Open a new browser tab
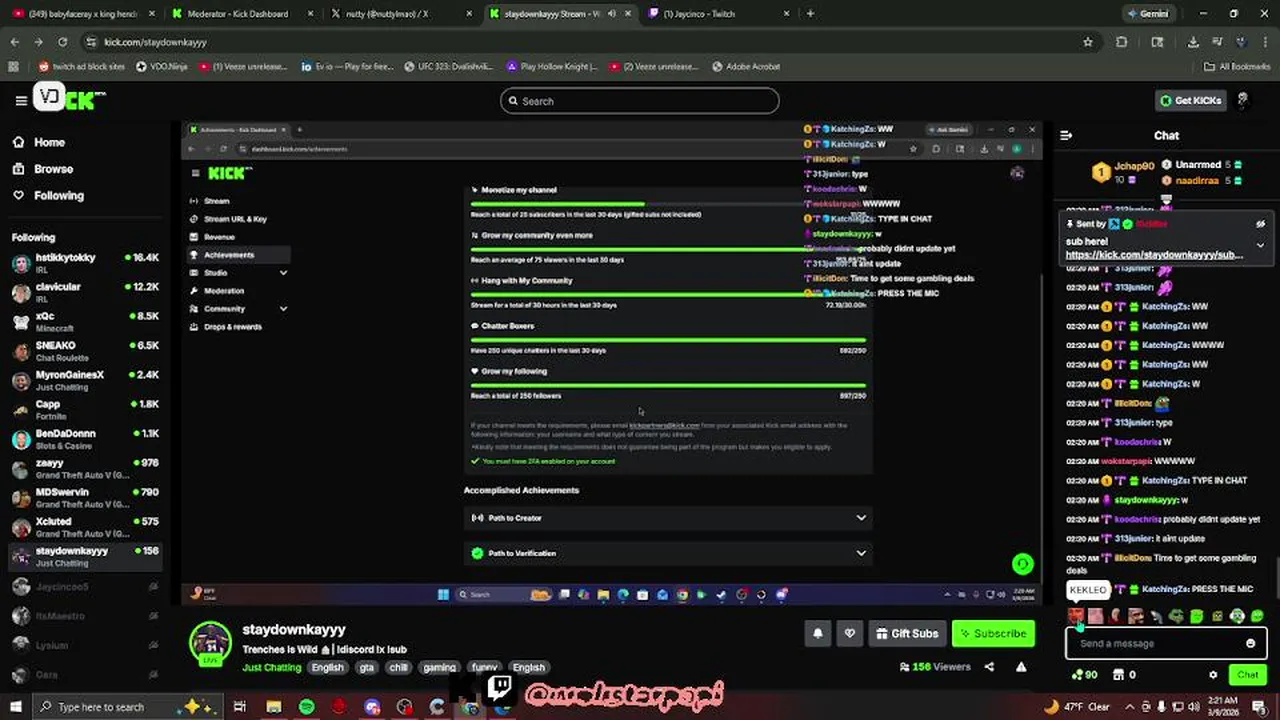Image resolution: width=1280 pixels, height=720 pixels. pyautogui.click(x=810, y=14)
